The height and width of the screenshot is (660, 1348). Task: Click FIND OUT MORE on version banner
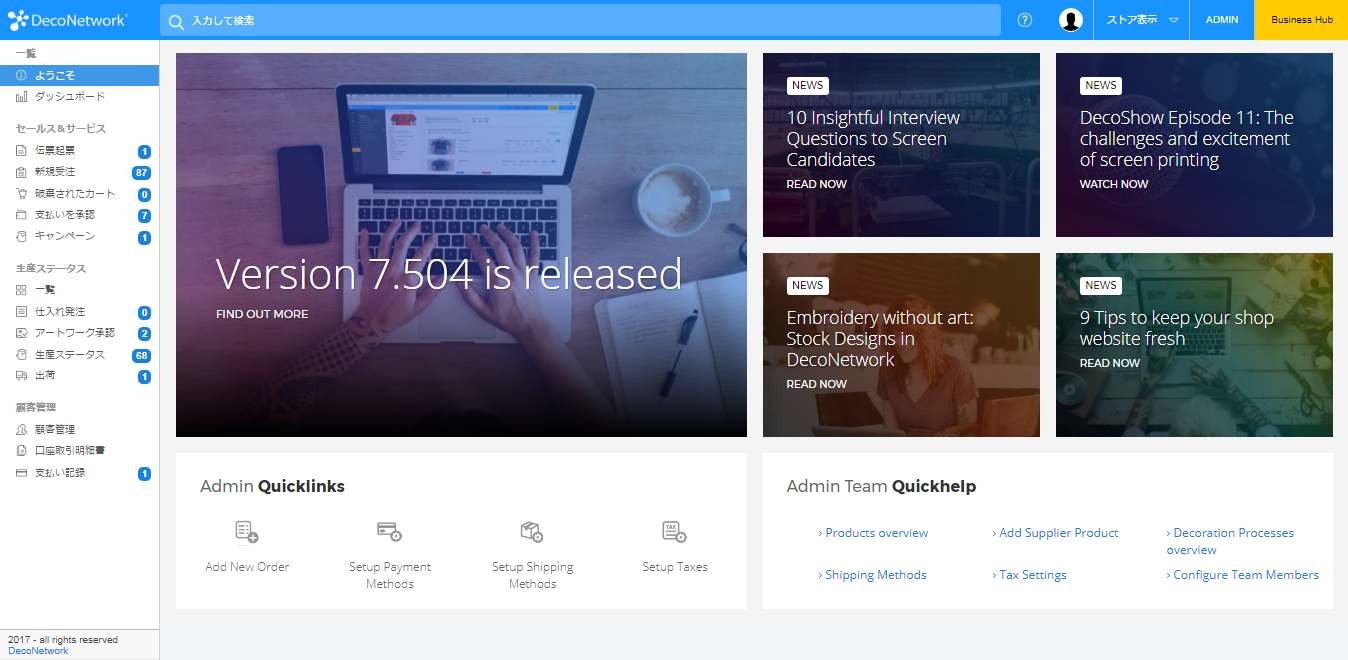pos(262,314)
